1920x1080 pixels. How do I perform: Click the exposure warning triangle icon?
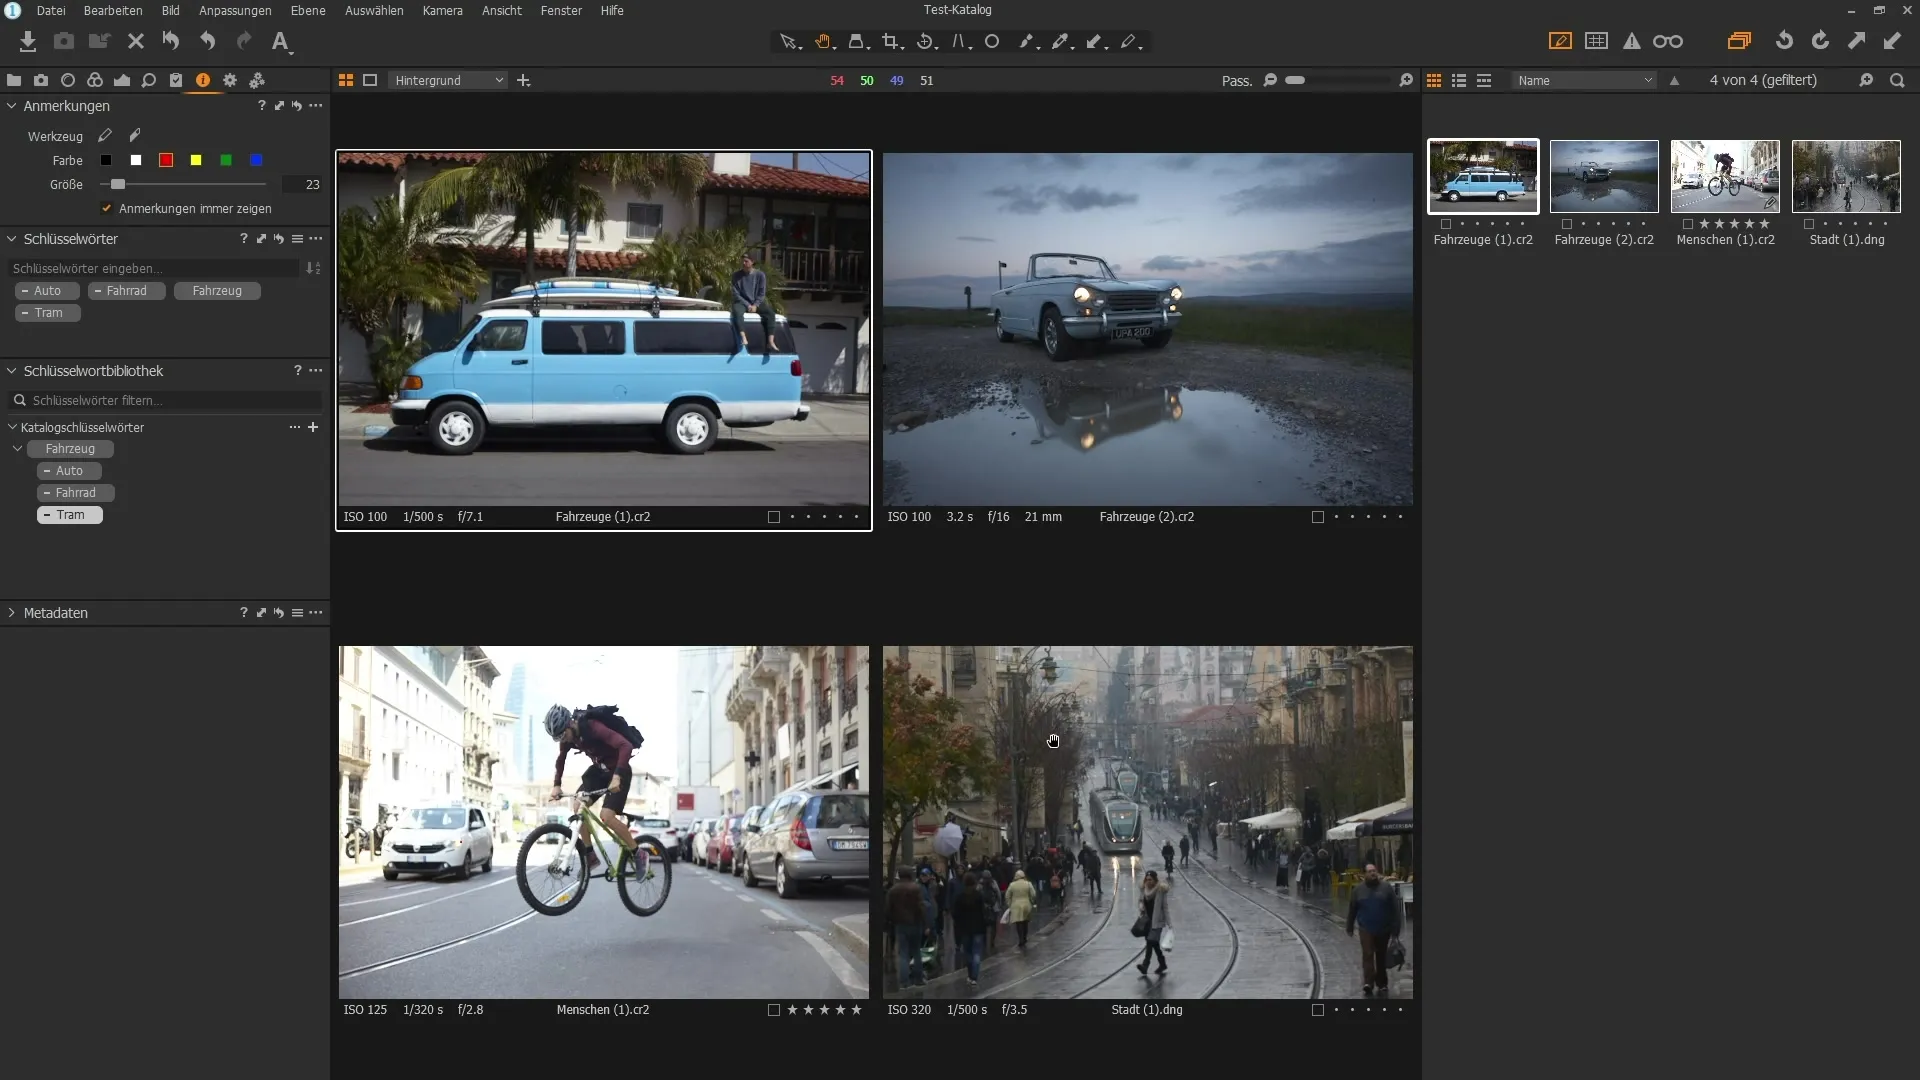pos(1631,42)
